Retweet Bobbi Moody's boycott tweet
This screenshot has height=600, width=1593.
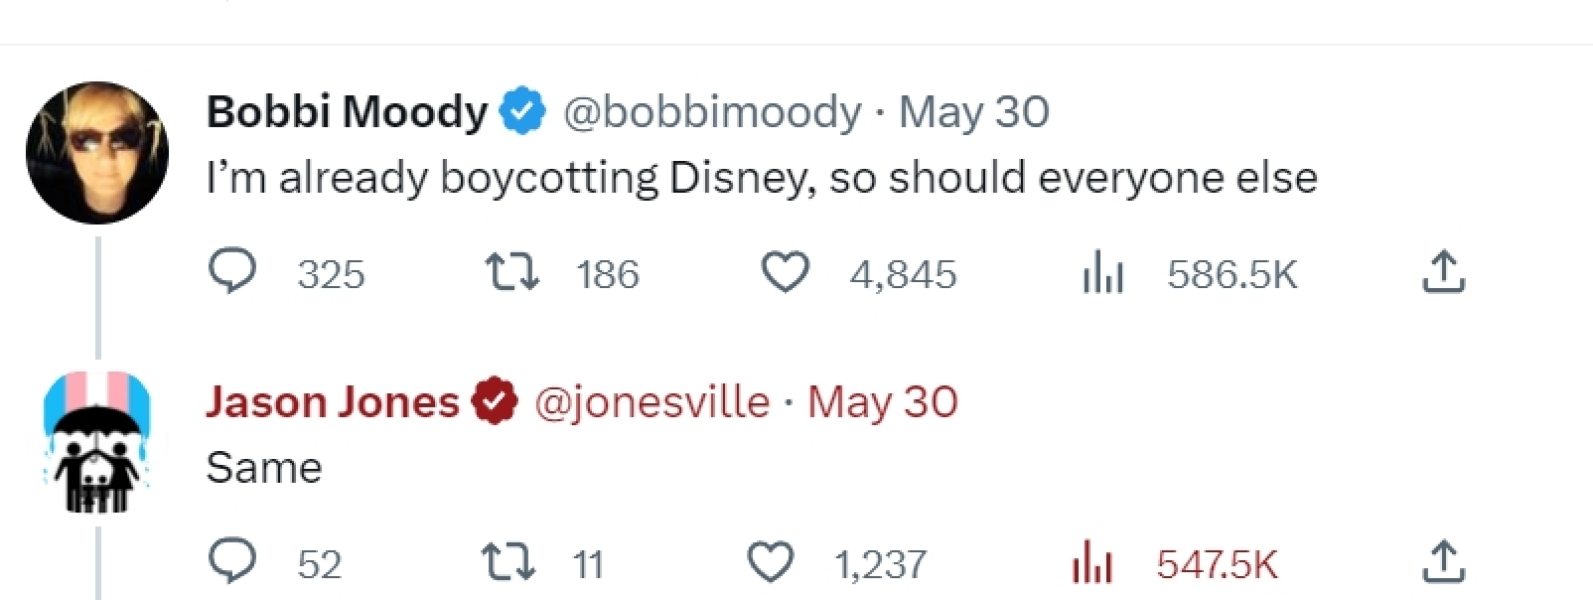pyautogui.click(x=512, y=272)
